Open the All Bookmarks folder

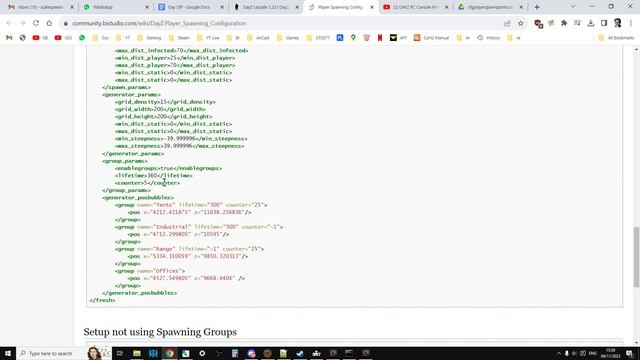coord(616,38)
